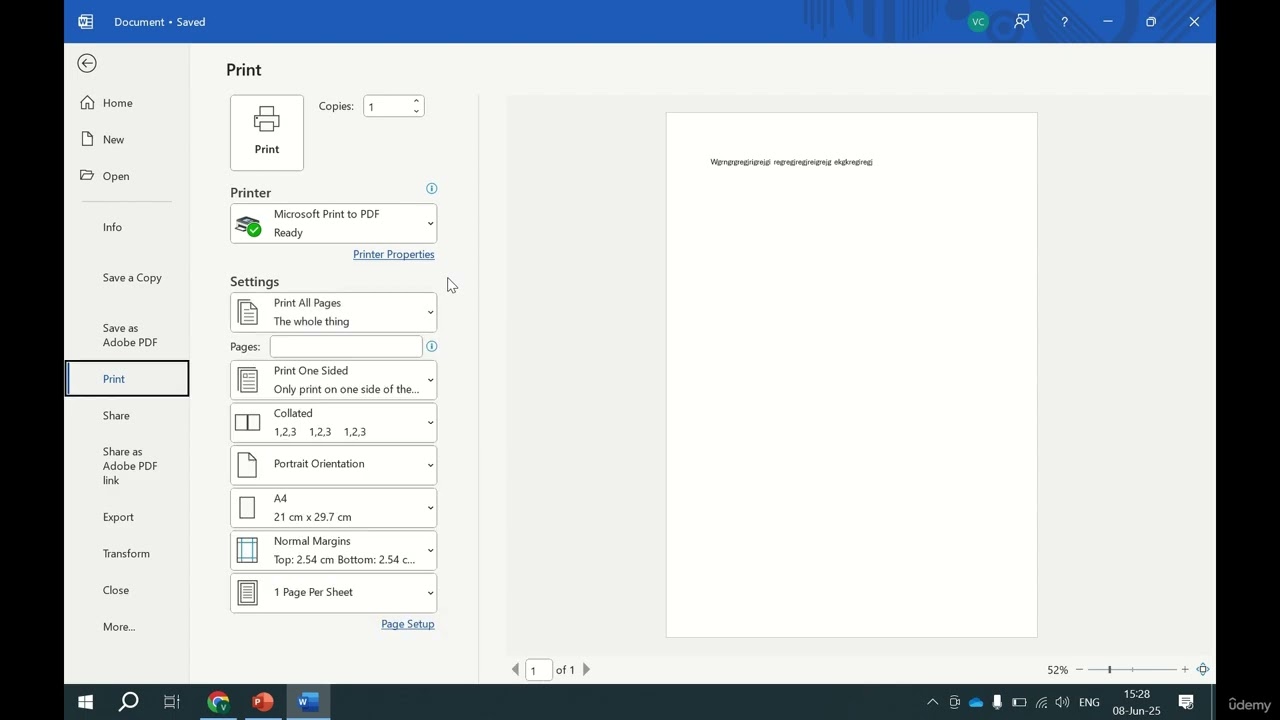Switch to Chrome on the taskbar
Image resolution: width=1280 pixels, height=720 pixels.
pyautogui.click(x=218, y=702)
